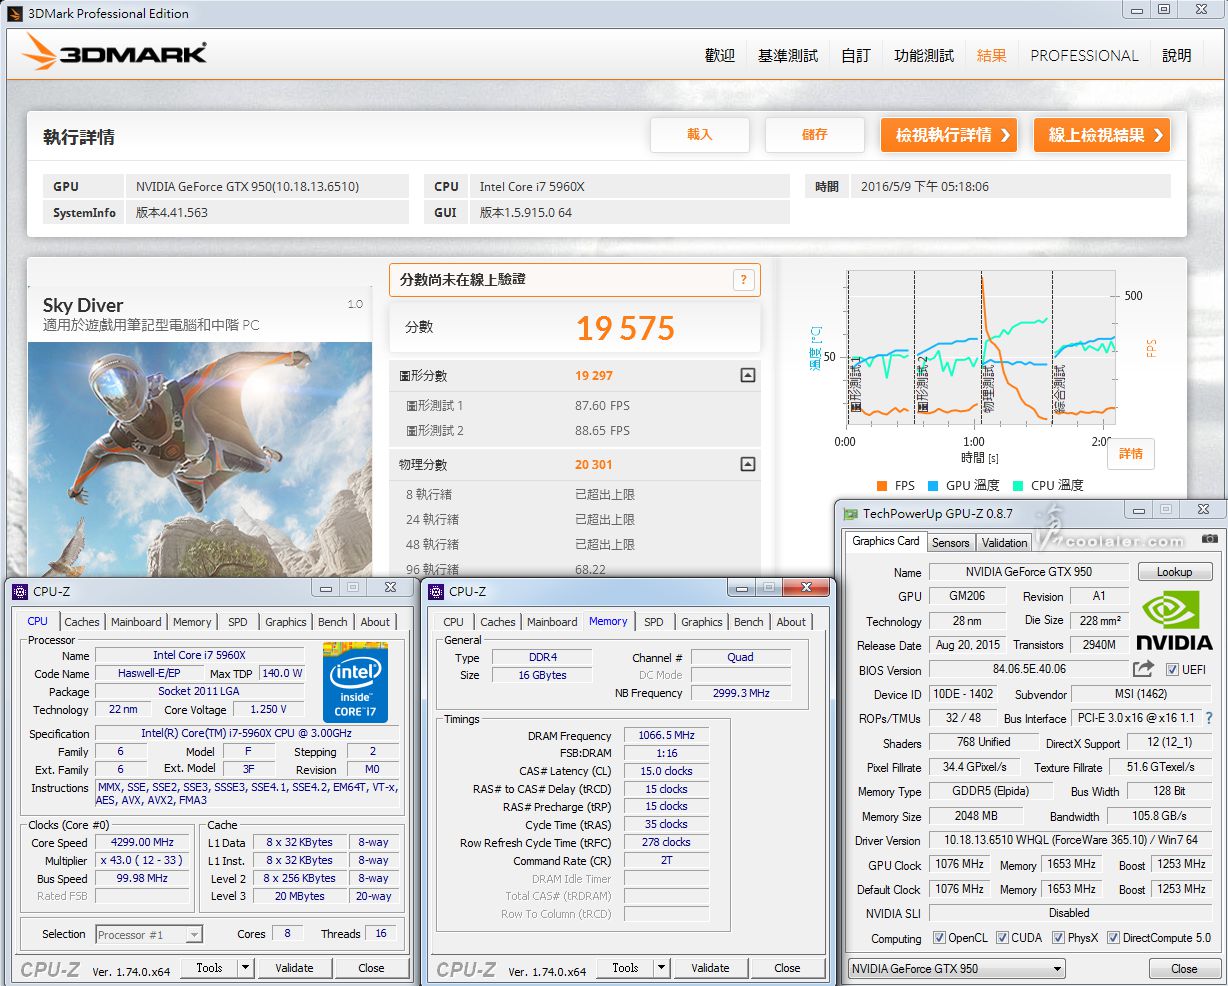
Task: Switch to the 歡迎 tab in 3DMark
Action: [x=720, y=56]
